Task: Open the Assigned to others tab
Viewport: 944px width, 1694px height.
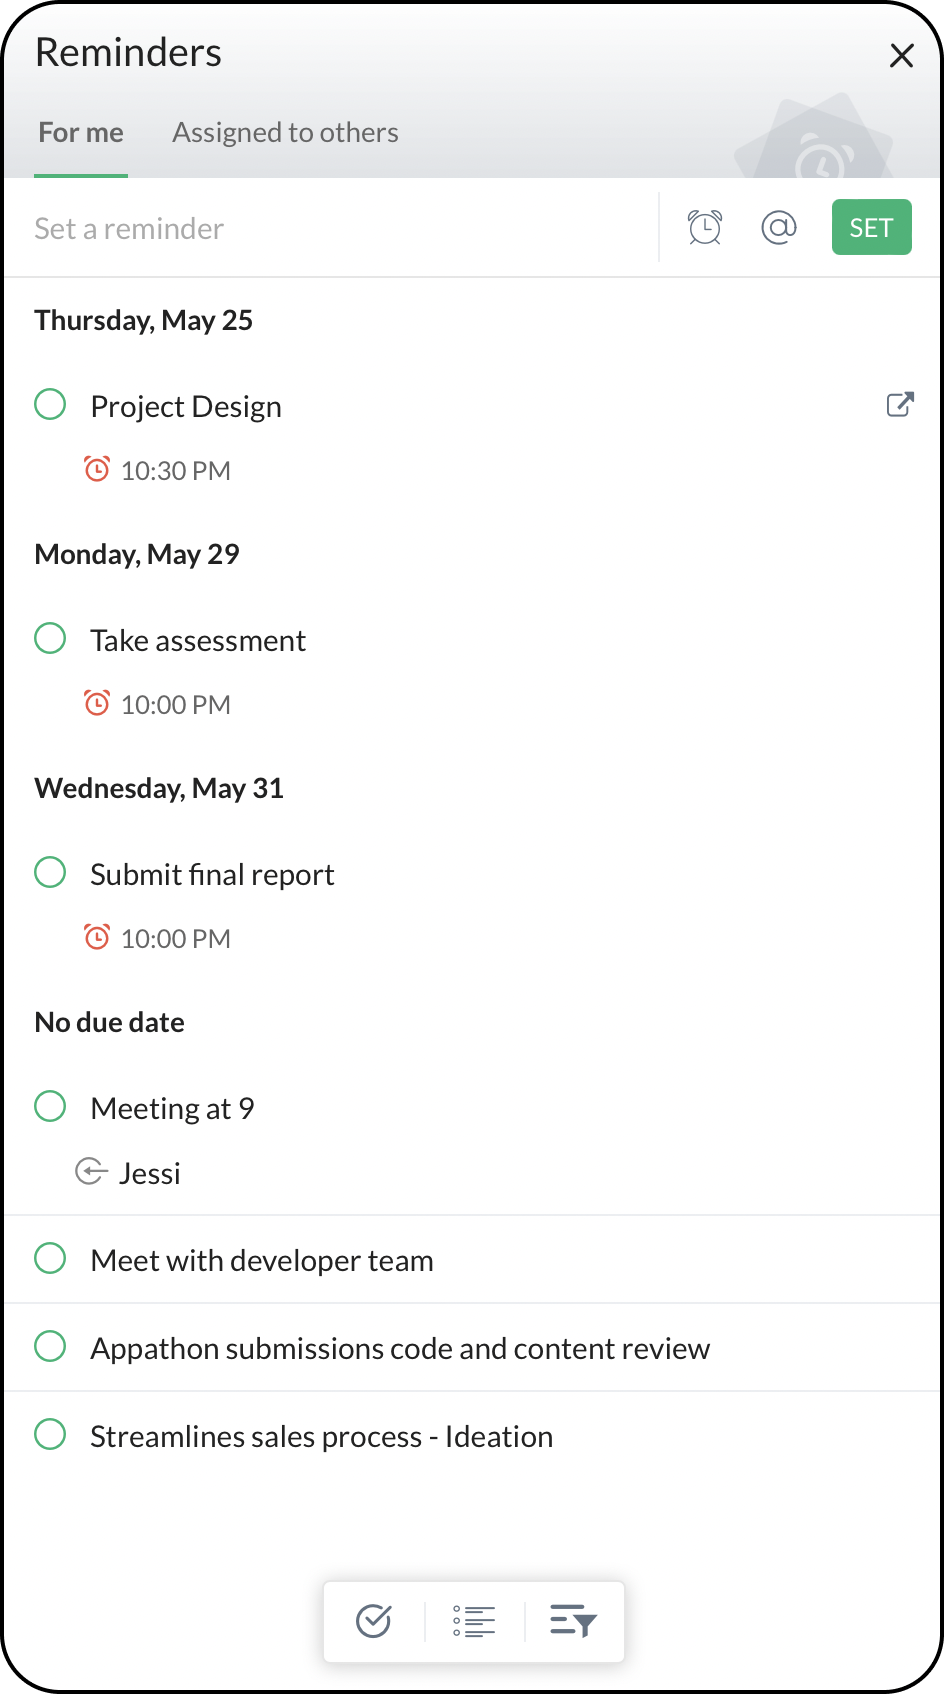Action: (285, 133)
